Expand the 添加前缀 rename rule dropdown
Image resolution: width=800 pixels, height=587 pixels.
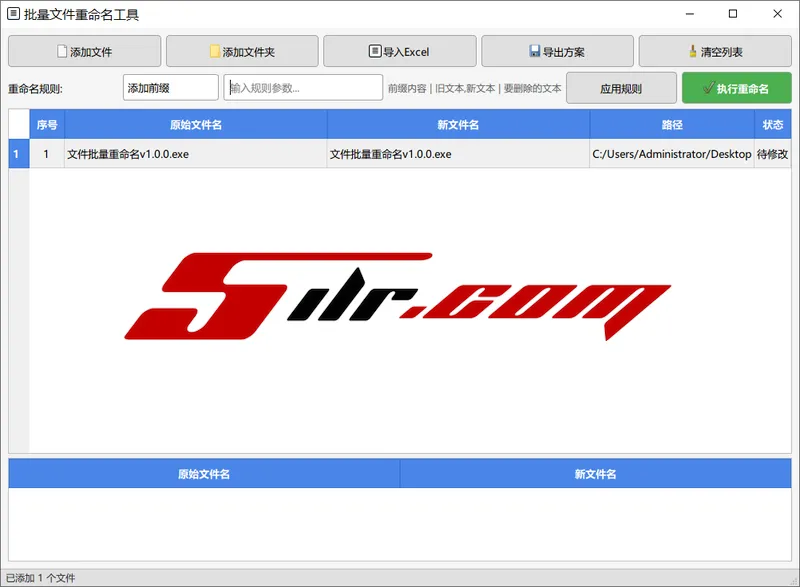[x=170, y=88]
